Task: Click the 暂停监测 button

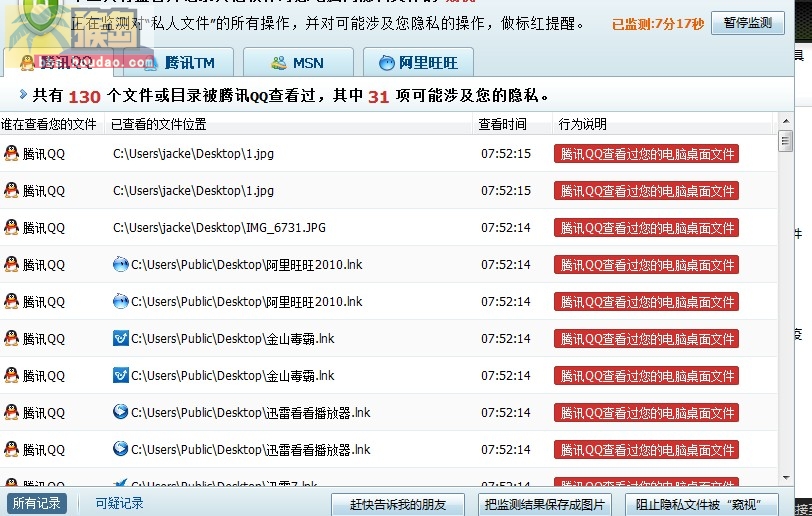Action: click(x=748, y=23)
